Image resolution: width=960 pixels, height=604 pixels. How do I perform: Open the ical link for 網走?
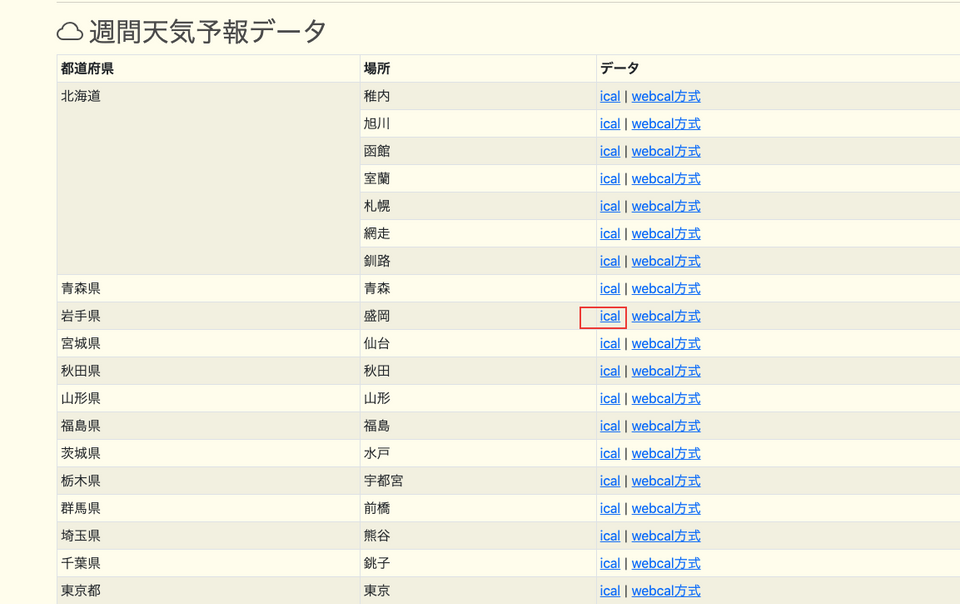[x=610, y=234]
